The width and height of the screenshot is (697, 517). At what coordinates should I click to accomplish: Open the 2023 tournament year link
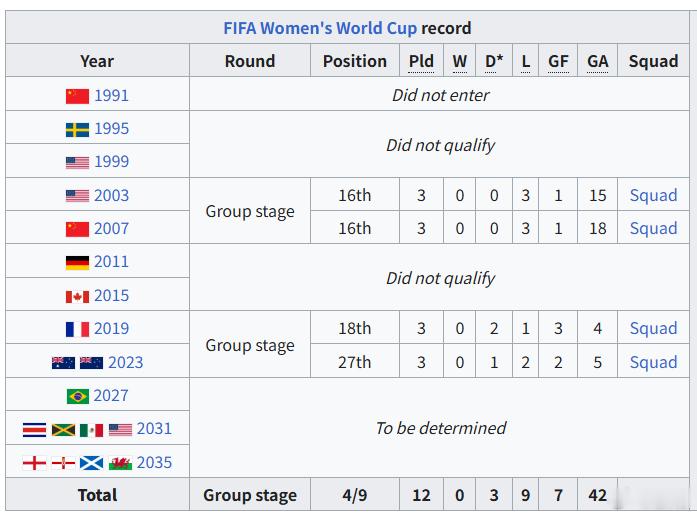[x=125, y=362]
